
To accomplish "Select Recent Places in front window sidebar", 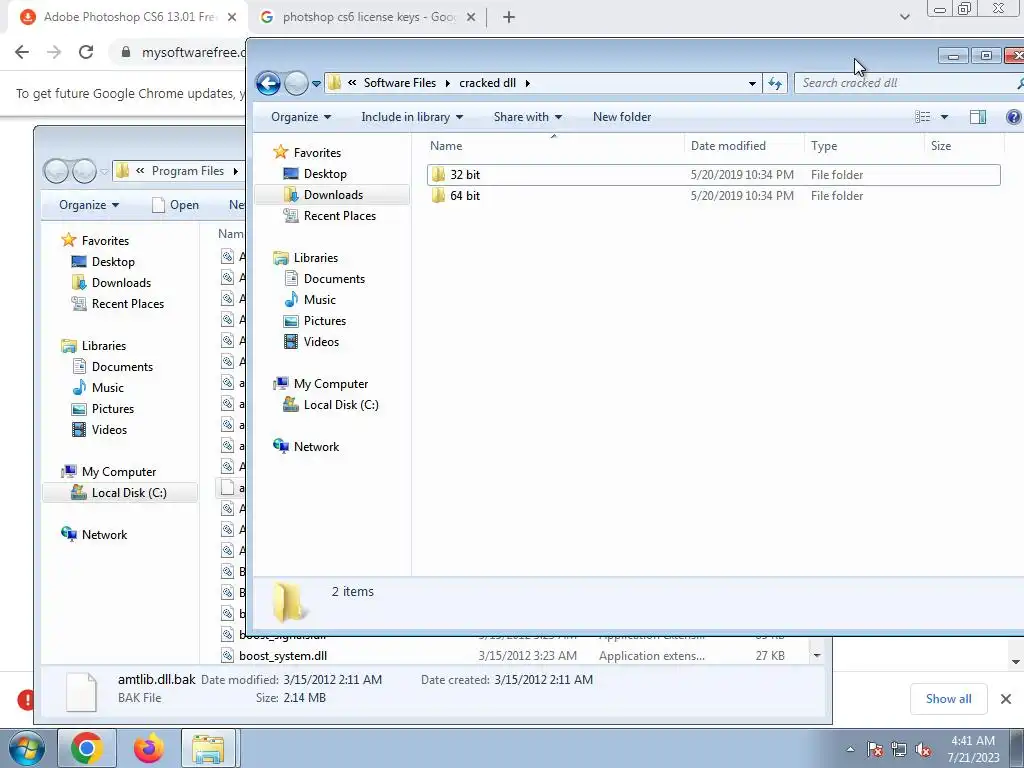I will 340,216.
